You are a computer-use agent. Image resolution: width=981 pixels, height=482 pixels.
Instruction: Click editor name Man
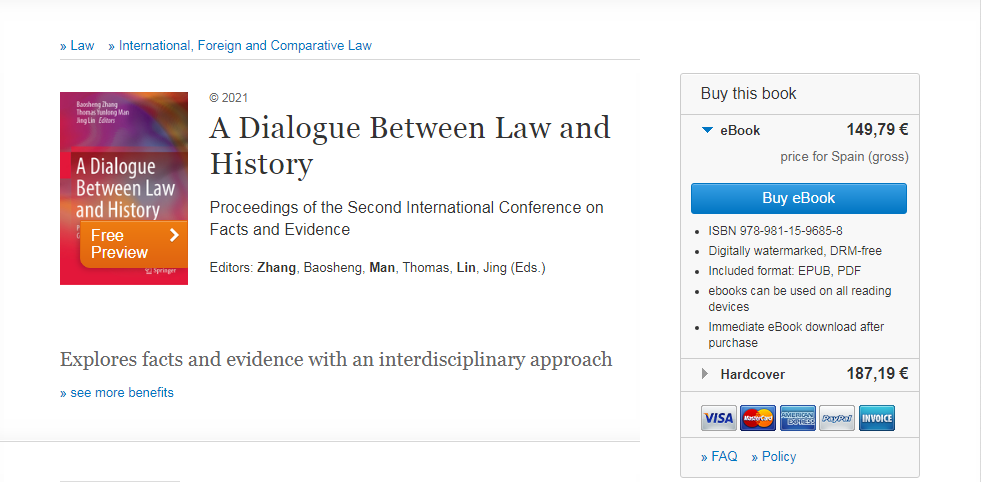click(x=382, y=268)
